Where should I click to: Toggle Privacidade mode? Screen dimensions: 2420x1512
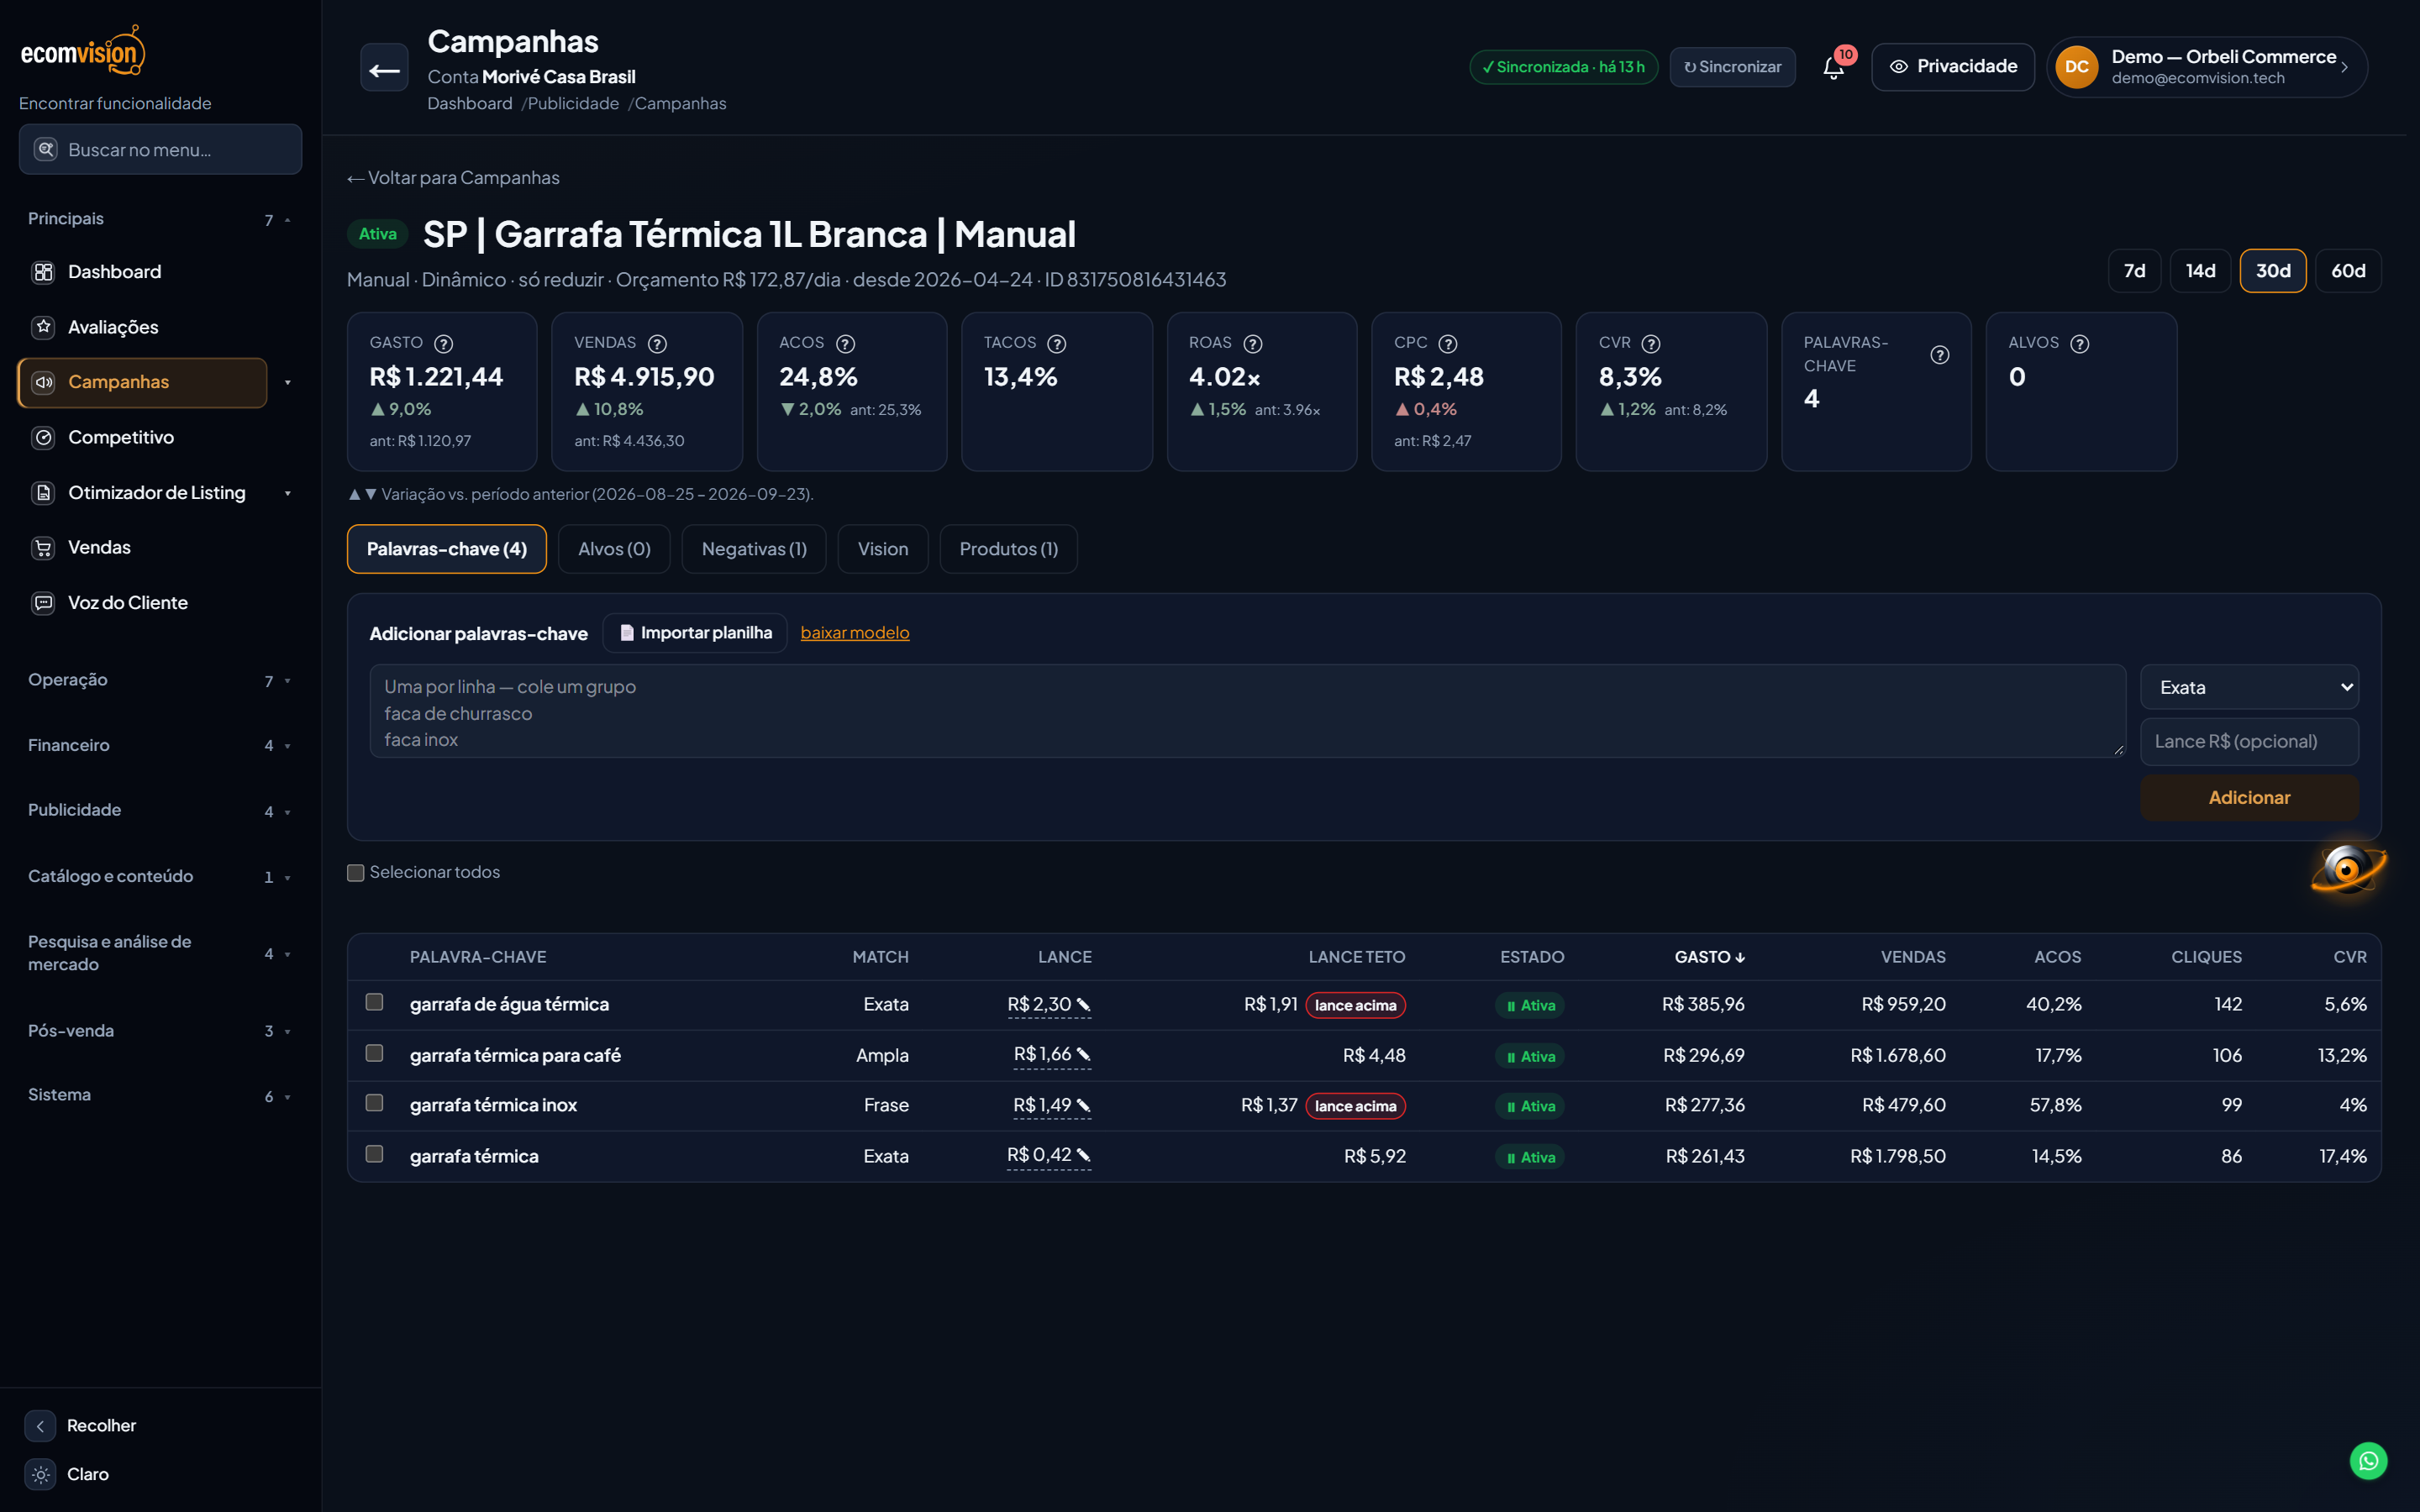[x=1952, y=67]
